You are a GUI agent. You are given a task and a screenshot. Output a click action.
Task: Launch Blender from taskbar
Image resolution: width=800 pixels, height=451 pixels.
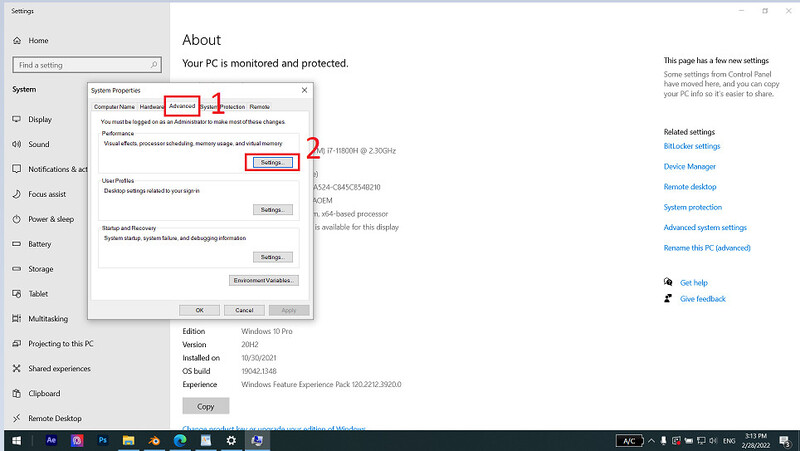[x=154, y=440]
